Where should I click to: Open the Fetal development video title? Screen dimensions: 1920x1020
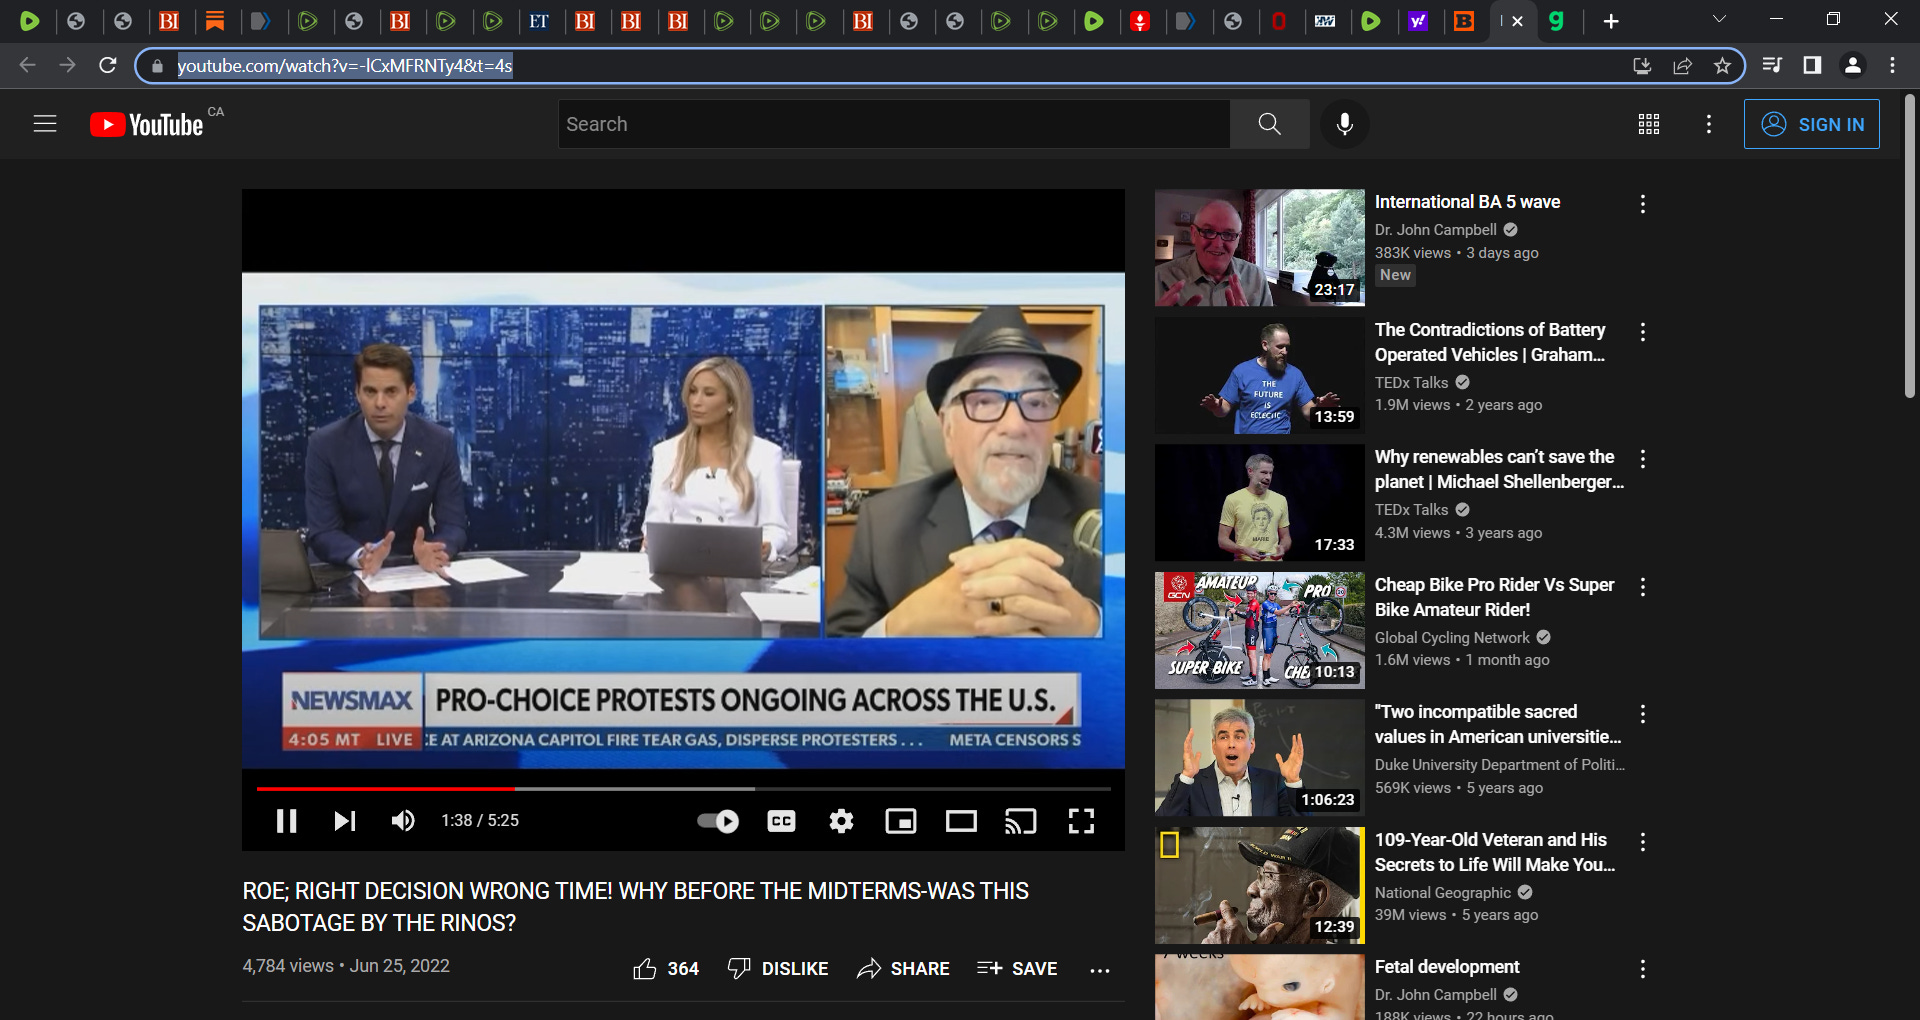click(x=1447, y=967)
